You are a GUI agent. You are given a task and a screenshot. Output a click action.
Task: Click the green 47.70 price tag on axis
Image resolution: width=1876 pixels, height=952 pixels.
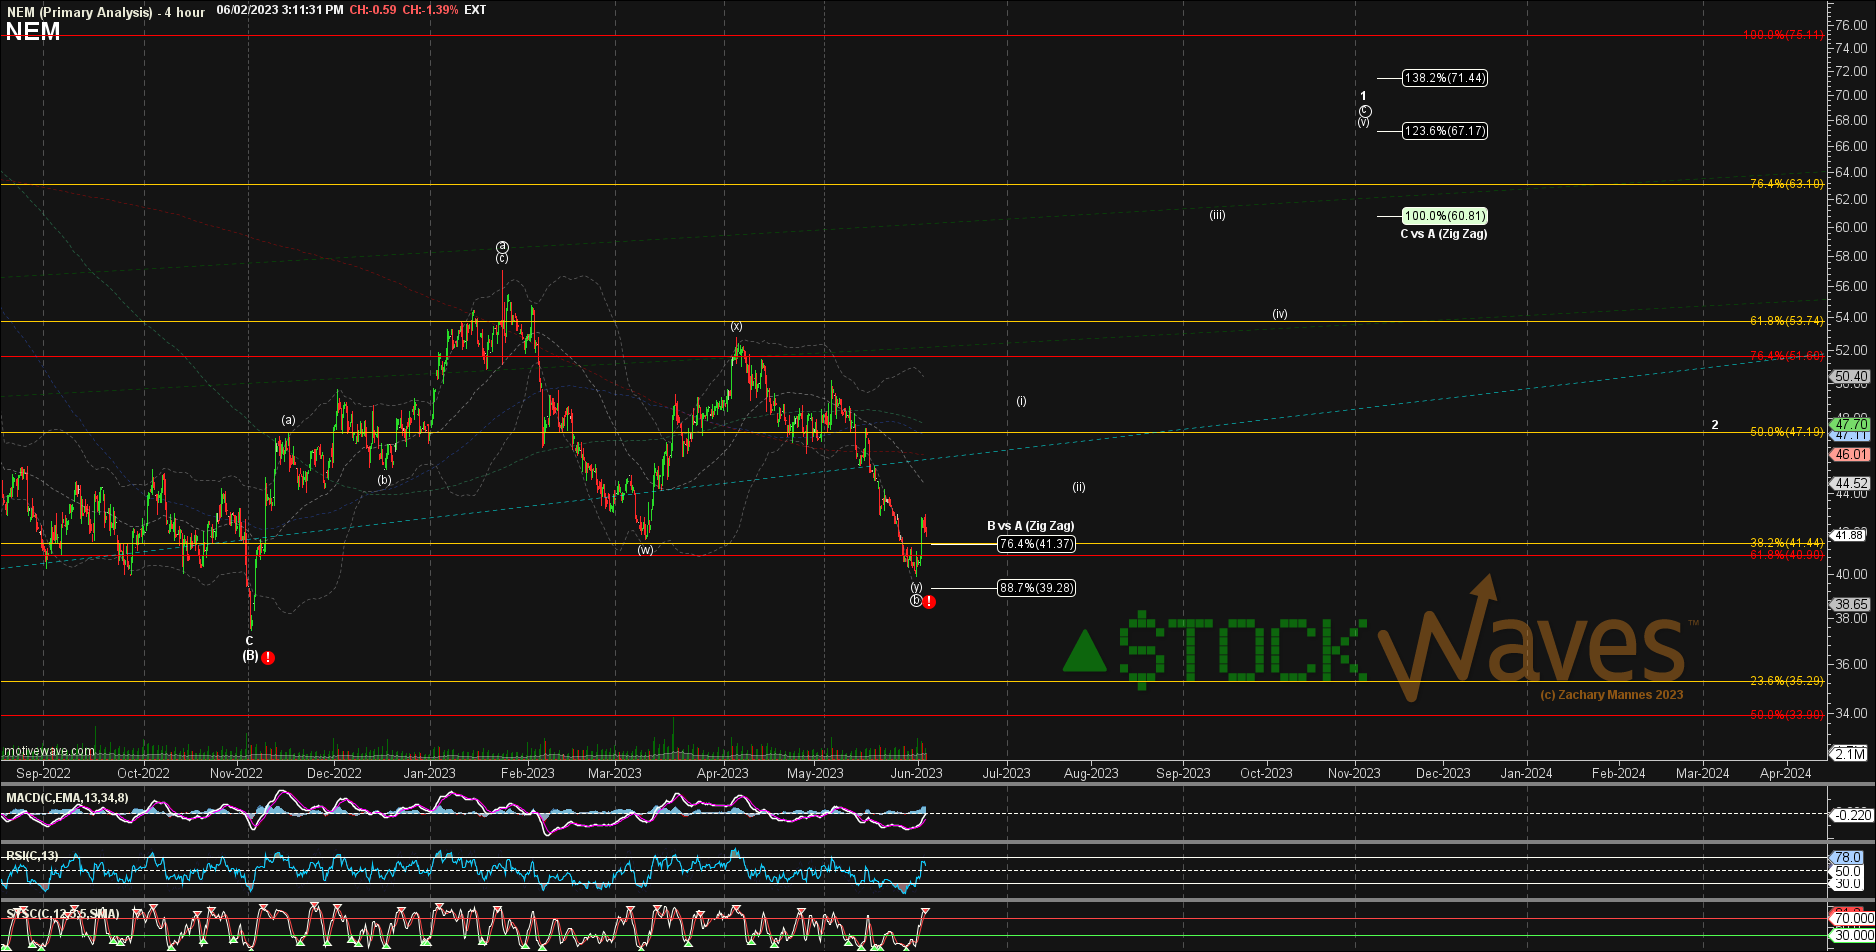tap(1850, 425)
